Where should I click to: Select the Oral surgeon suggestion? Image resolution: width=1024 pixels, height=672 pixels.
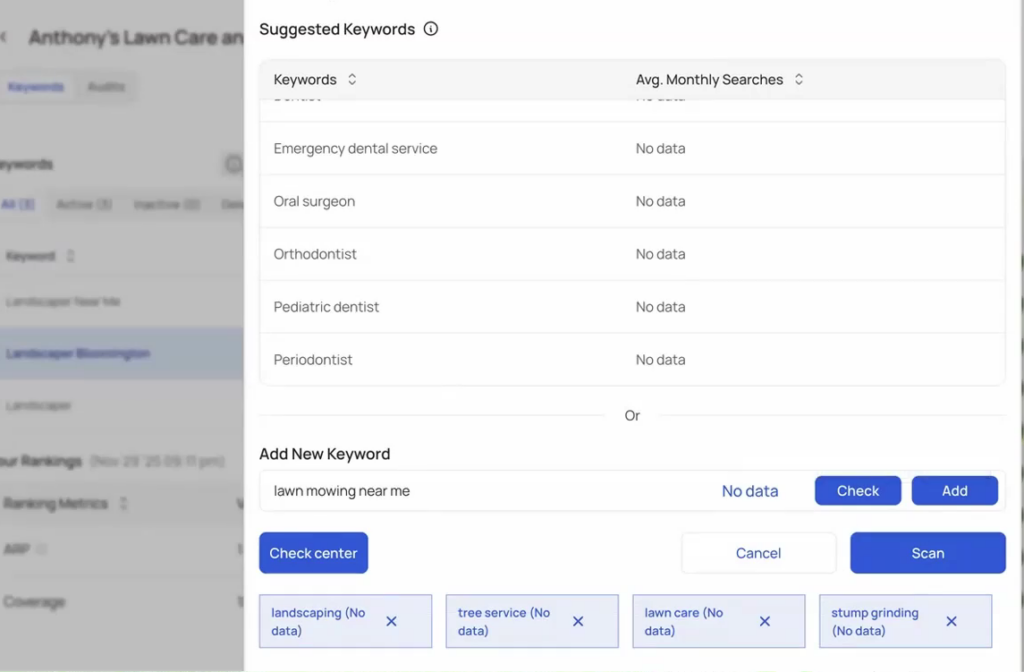pos(314,201)
